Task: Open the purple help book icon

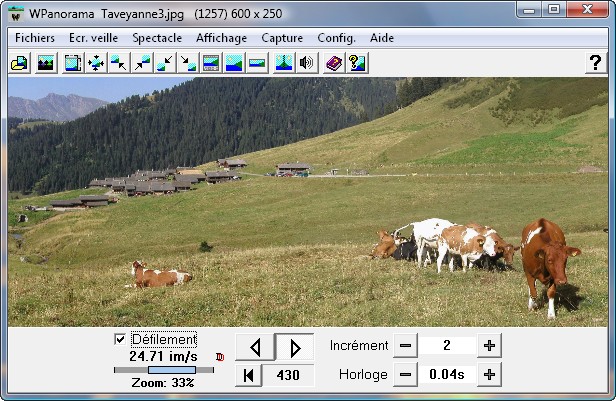Action: (x=334, y=63)
